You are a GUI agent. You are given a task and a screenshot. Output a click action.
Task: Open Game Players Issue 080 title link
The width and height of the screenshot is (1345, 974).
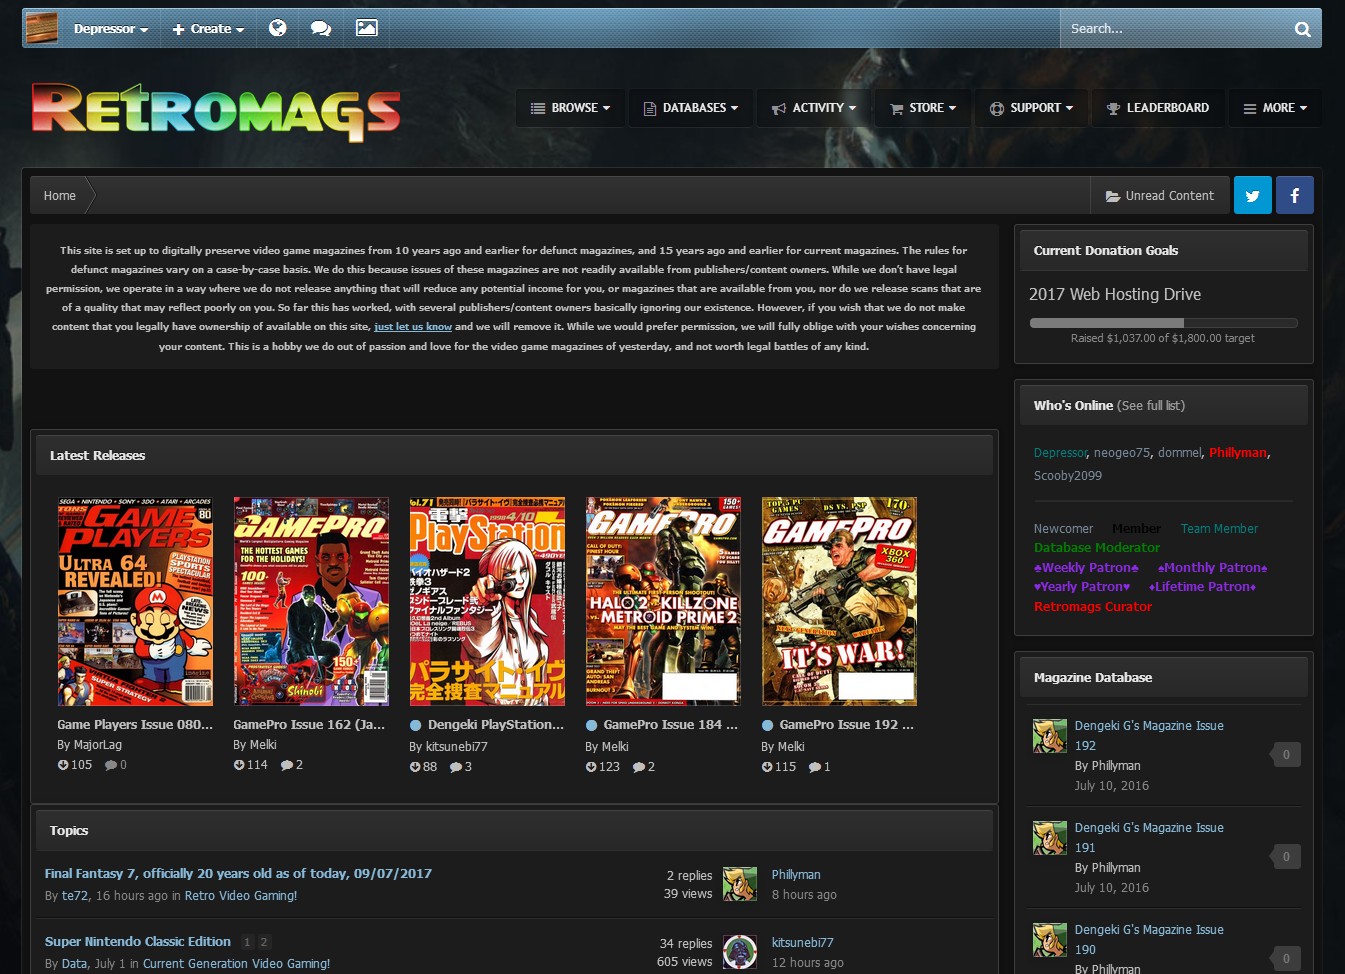[135, 725]
